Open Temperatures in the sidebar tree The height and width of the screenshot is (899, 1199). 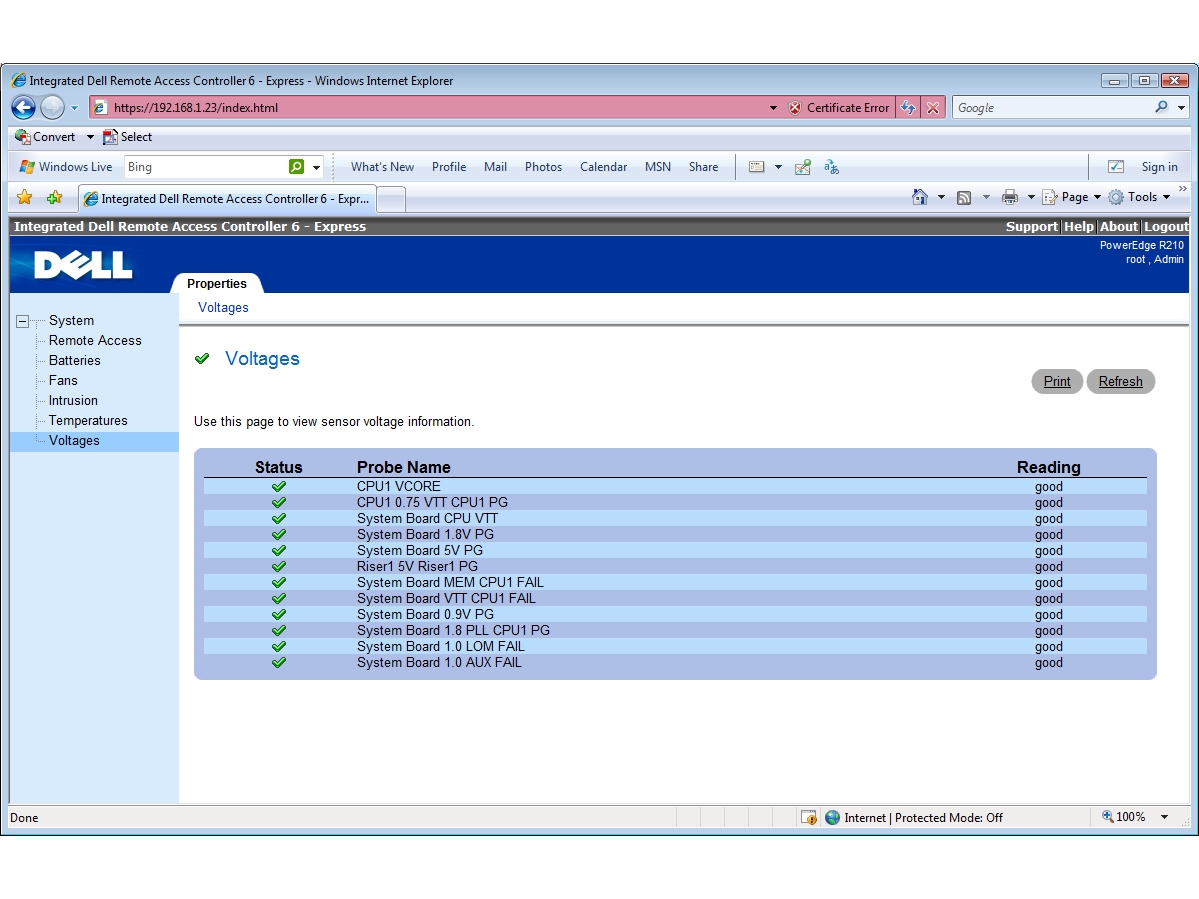point(88,421)
